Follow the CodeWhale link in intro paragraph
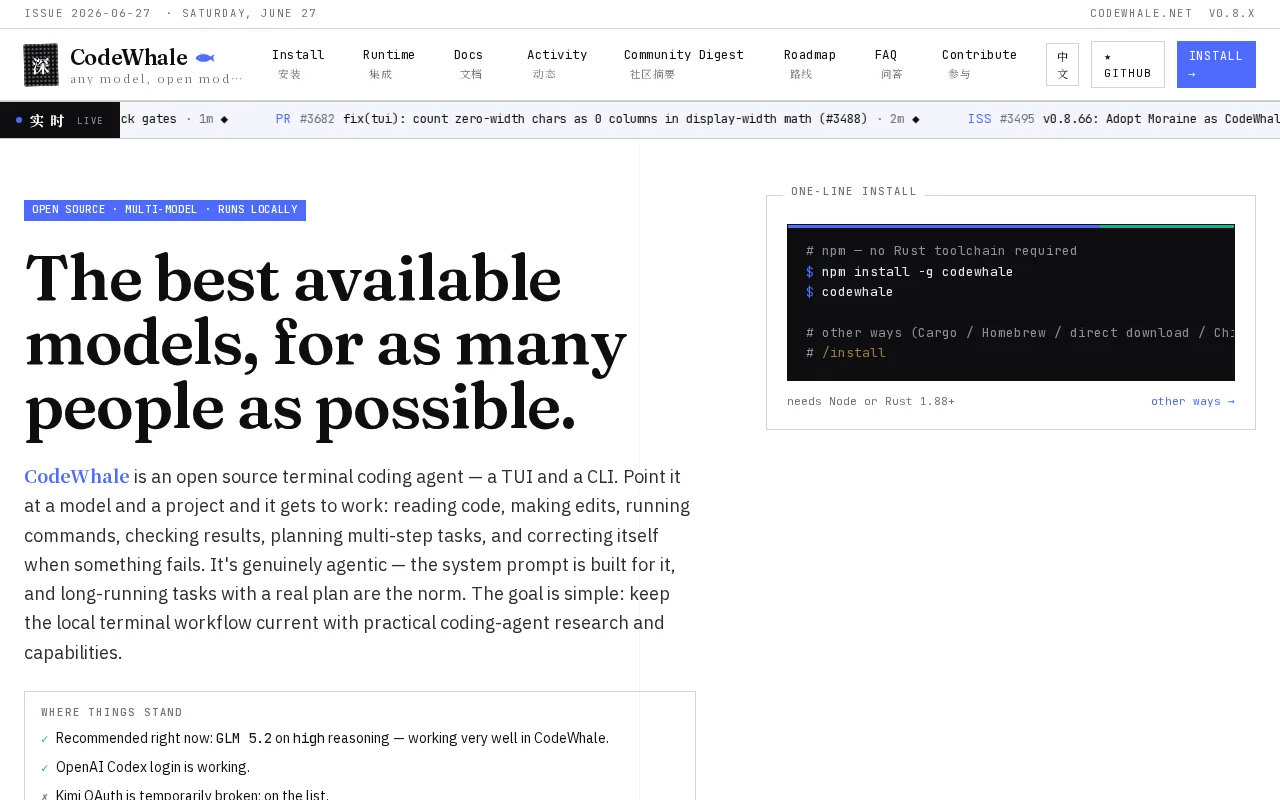The width and height of the screenshot is (1280, 800). pos(77,477)
